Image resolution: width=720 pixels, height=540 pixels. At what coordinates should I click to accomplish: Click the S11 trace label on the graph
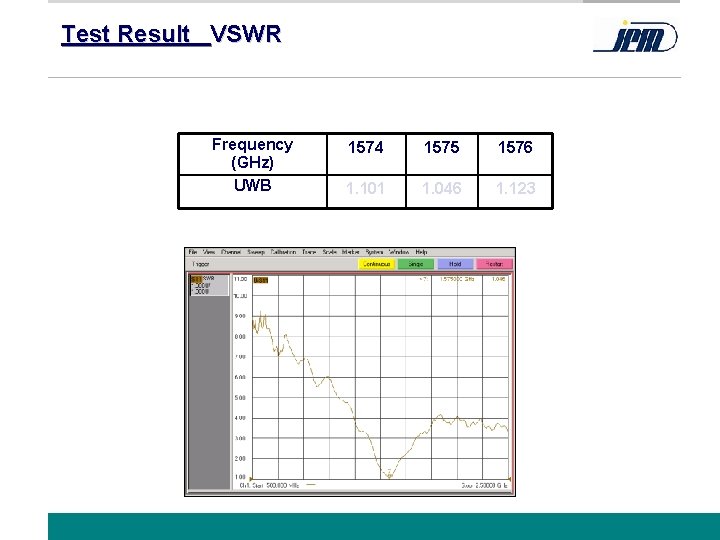click(260, 280)
